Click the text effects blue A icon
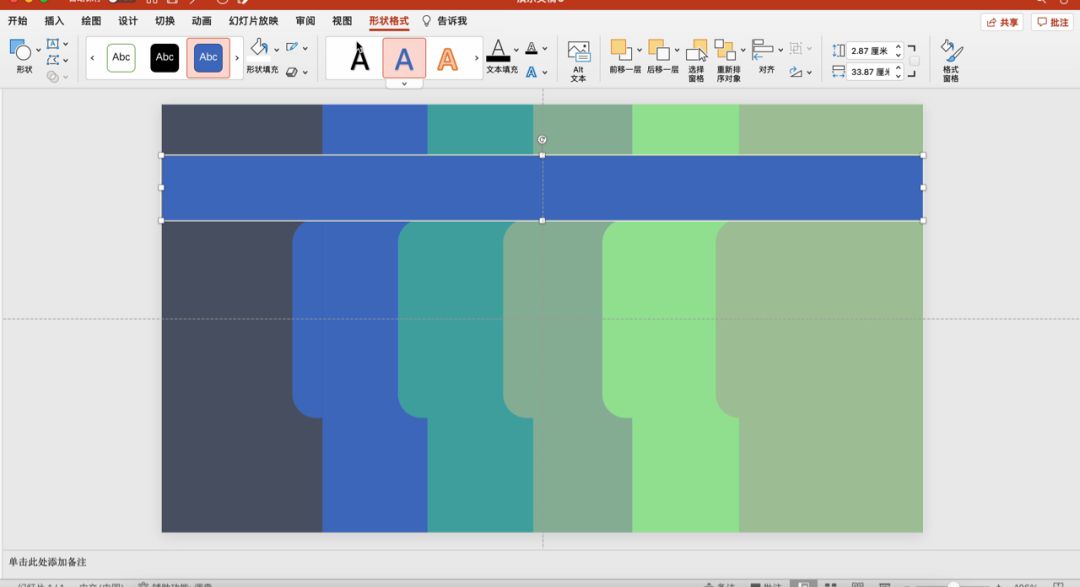The width and height of the screenshot is (1080, 587). tap(532, 72)
